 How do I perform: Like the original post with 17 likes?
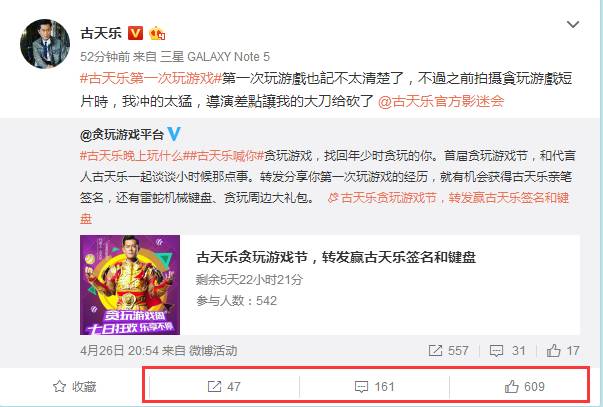[x=563, y=350]
